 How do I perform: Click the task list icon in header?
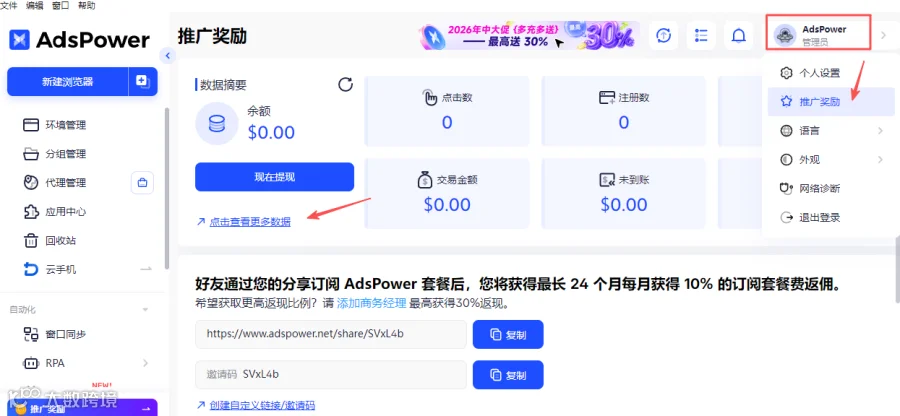pos(701,36)
